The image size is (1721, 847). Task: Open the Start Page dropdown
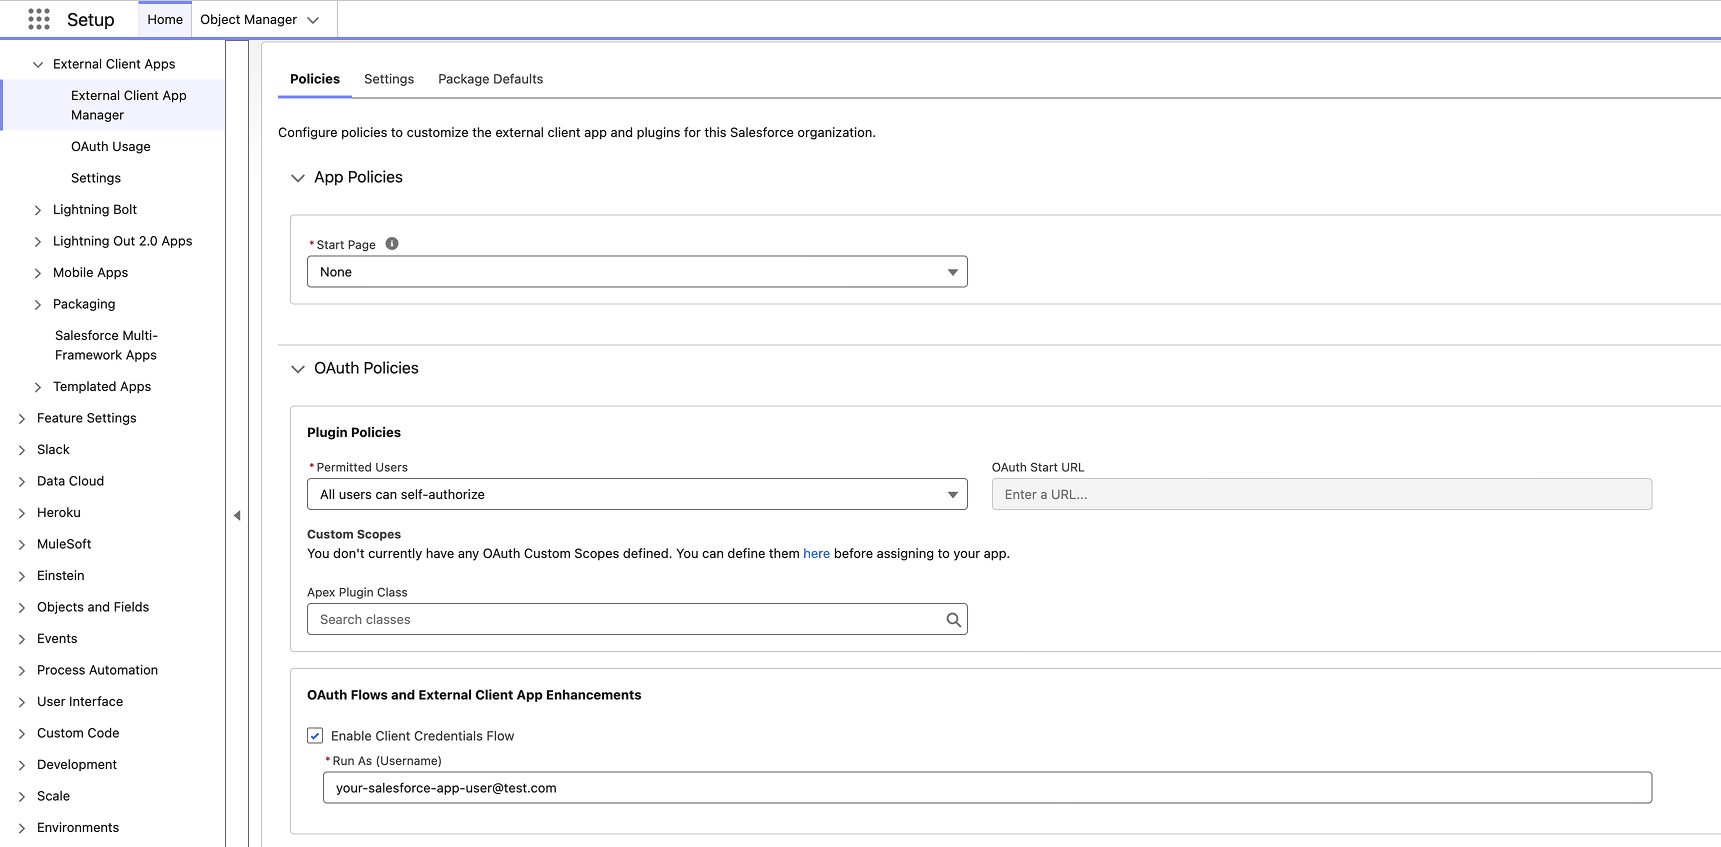coord(637,272)
